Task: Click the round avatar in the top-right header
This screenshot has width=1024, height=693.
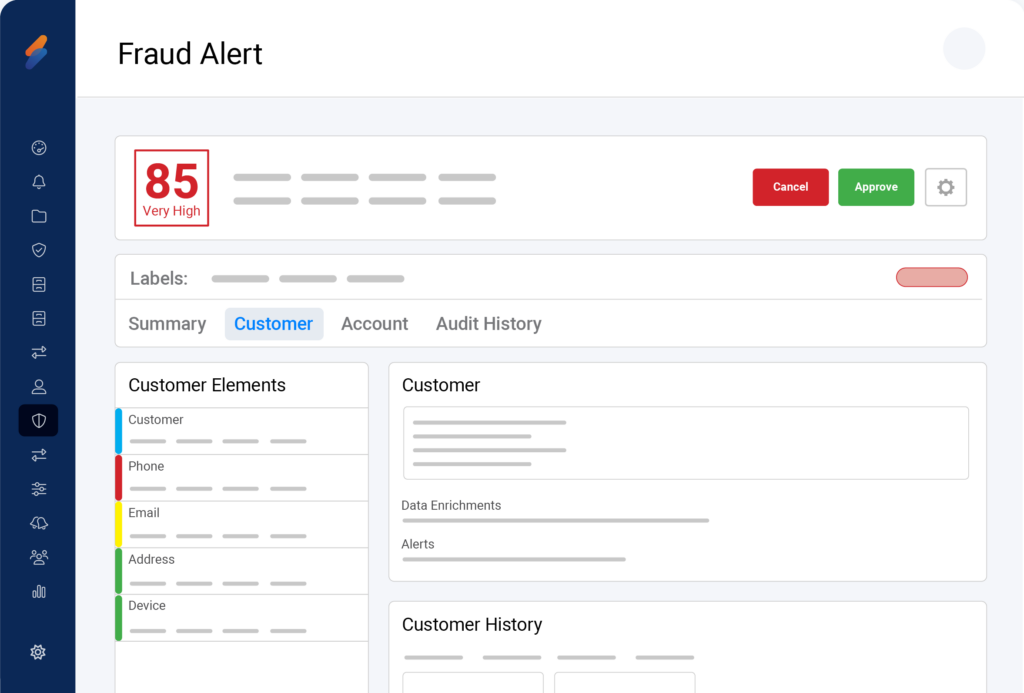Action: [964, 49]
